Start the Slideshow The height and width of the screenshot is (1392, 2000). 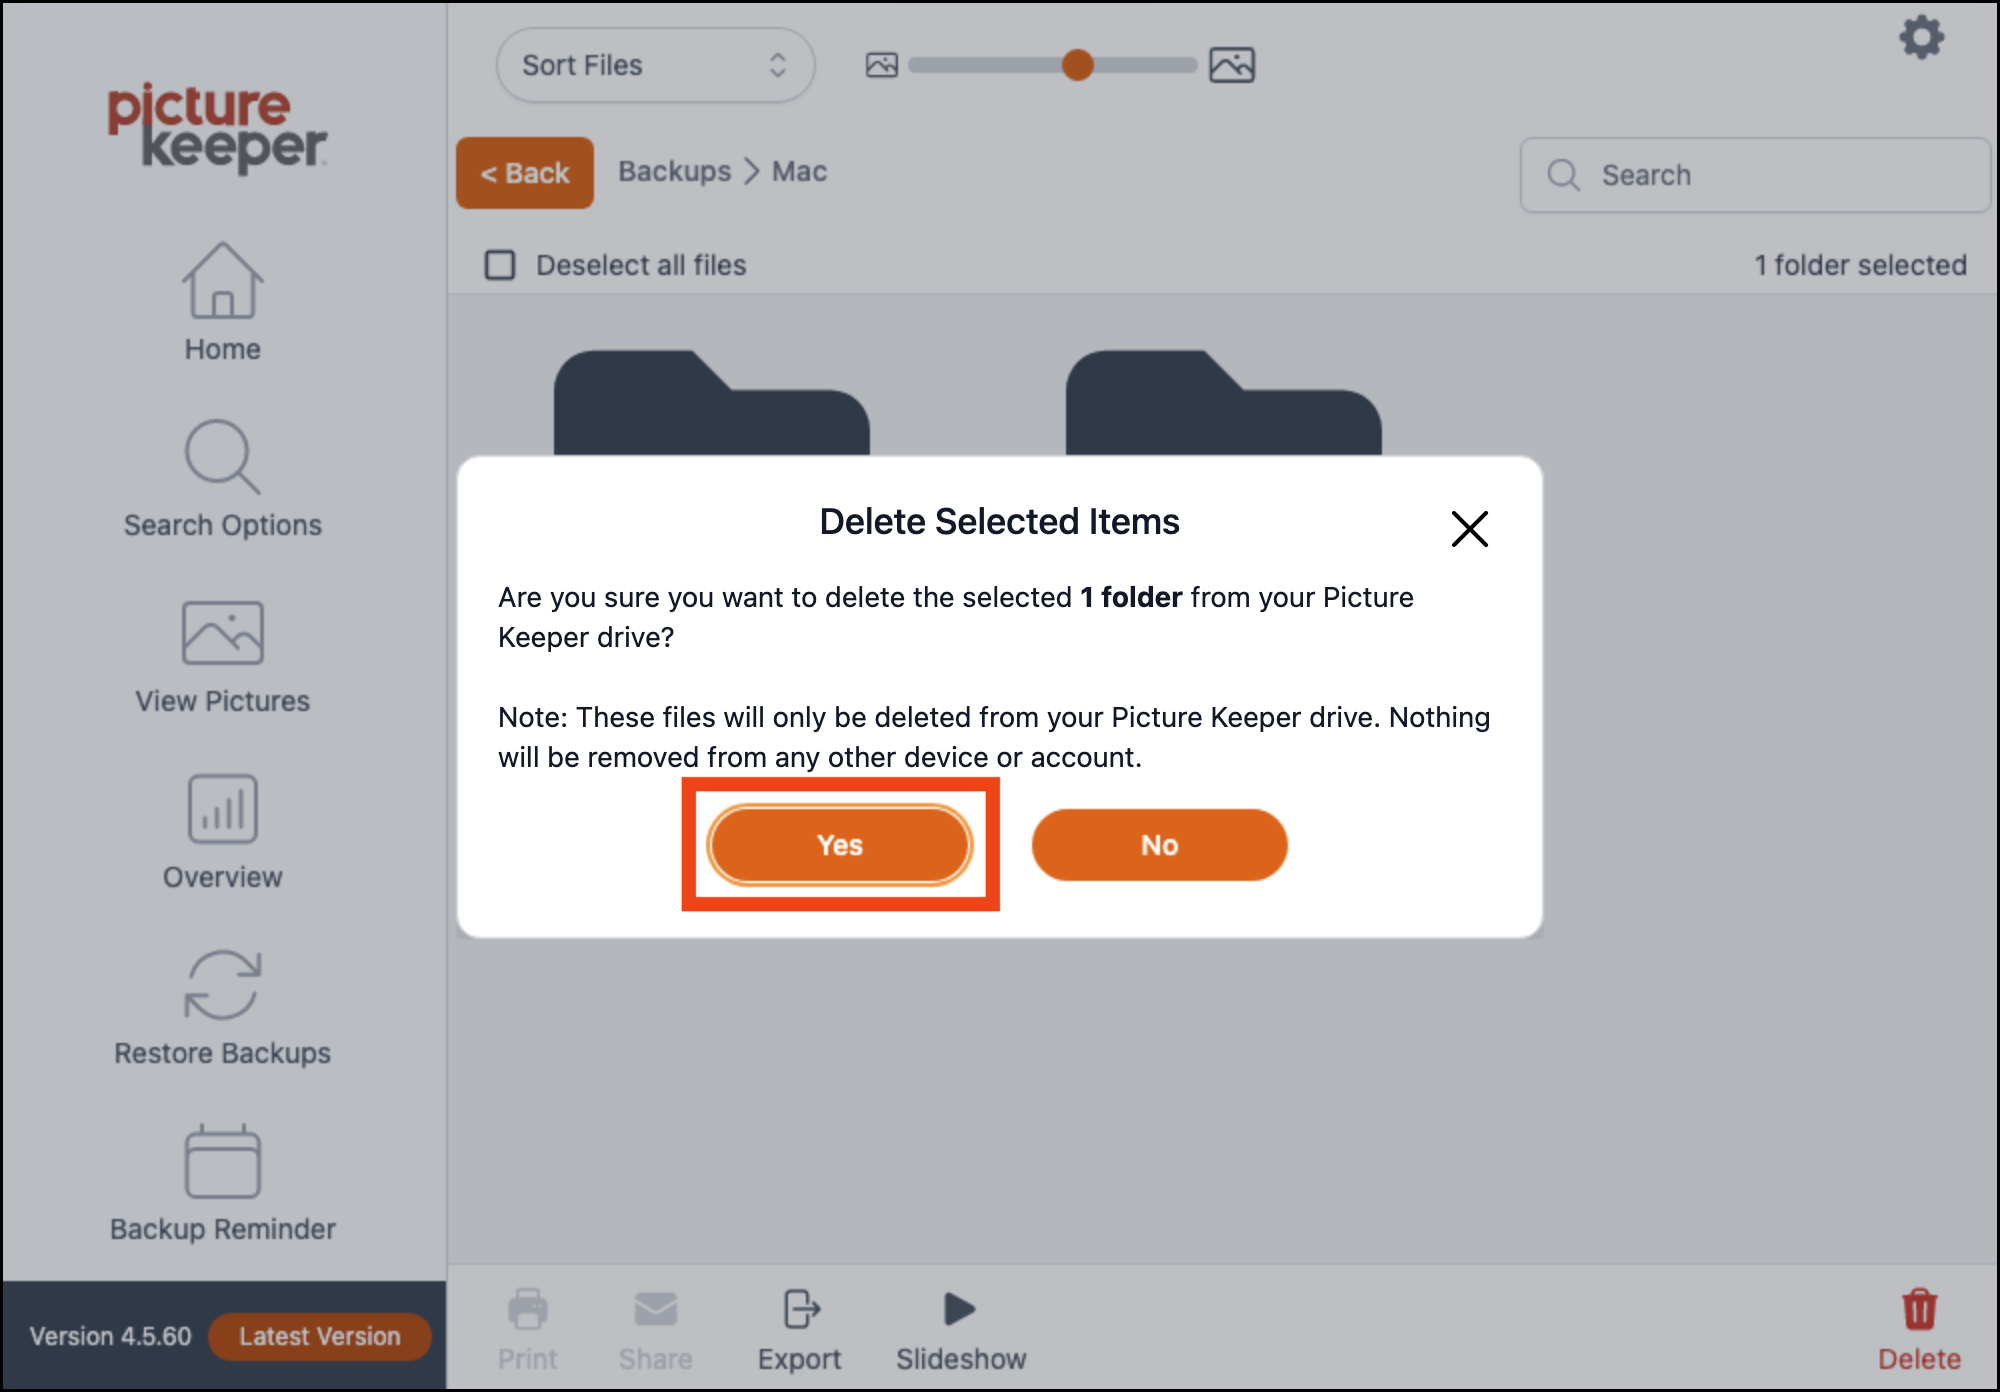(961, 1330)
